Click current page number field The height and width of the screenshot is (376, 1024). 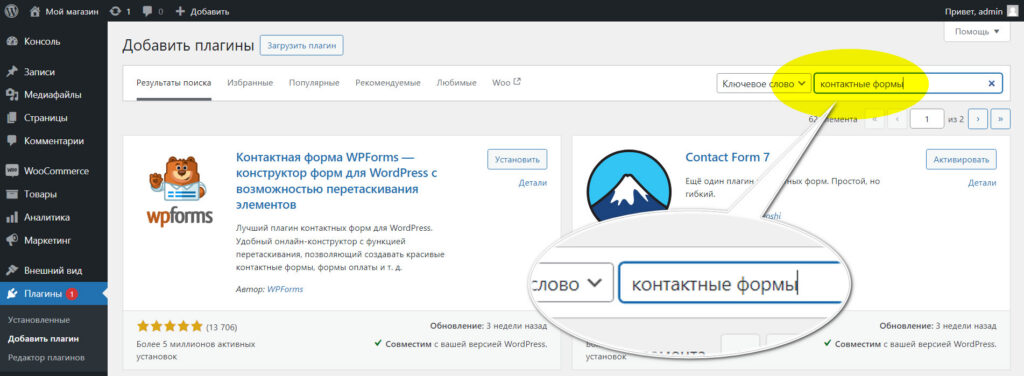pos(927,119)
